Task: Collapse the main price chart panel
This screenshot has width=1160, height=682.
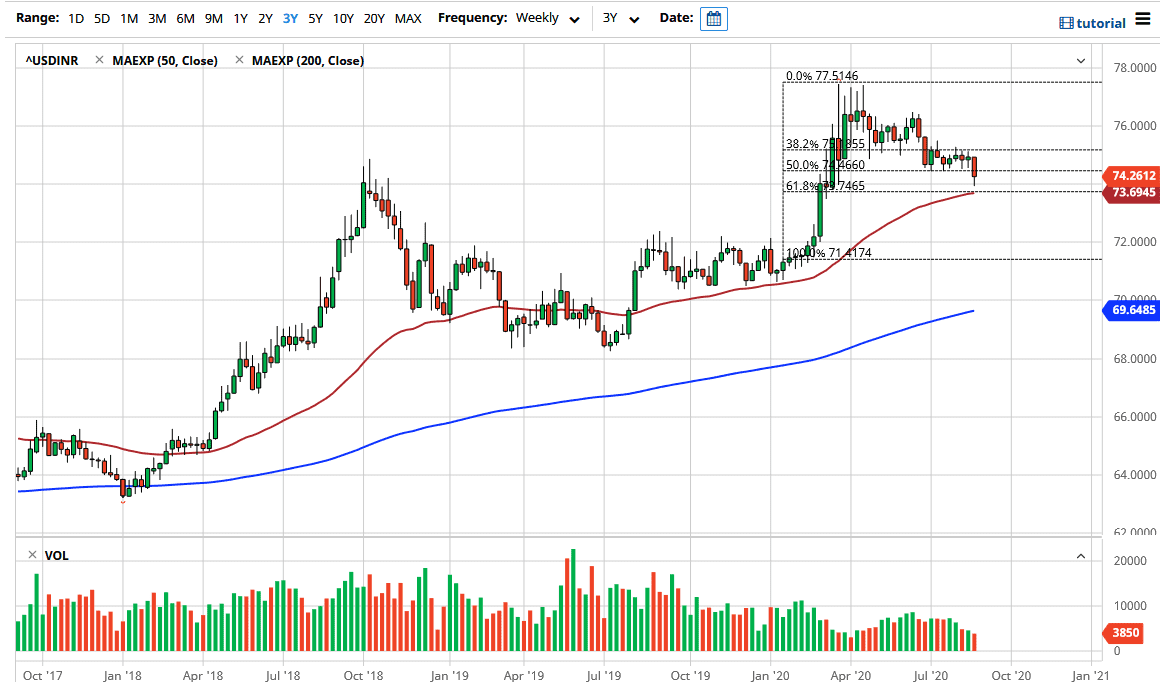Action: point(1080,60)
